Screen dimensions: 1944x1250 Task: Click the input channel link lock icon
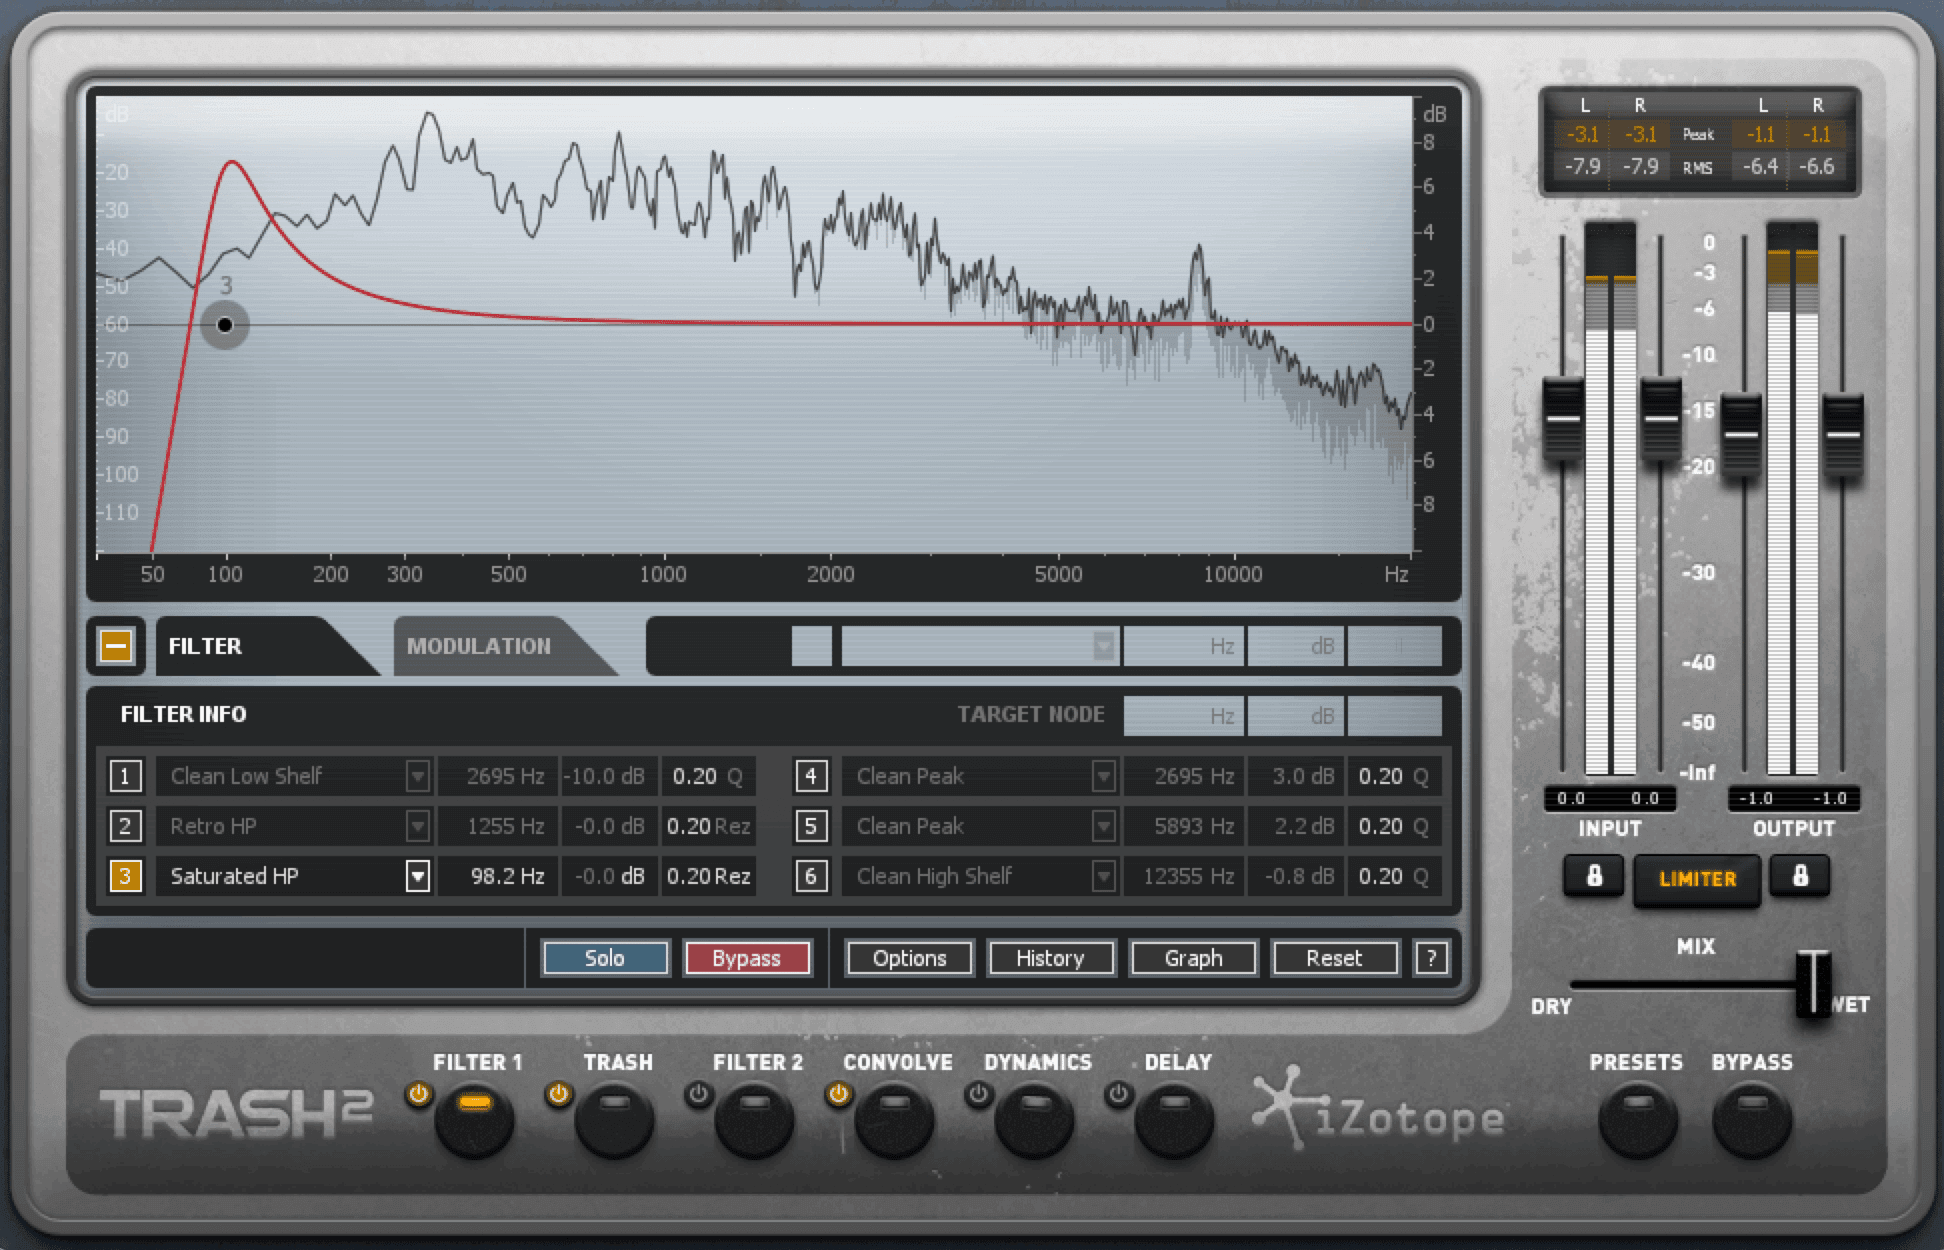pyautogui.click(x=1594, y=877)
